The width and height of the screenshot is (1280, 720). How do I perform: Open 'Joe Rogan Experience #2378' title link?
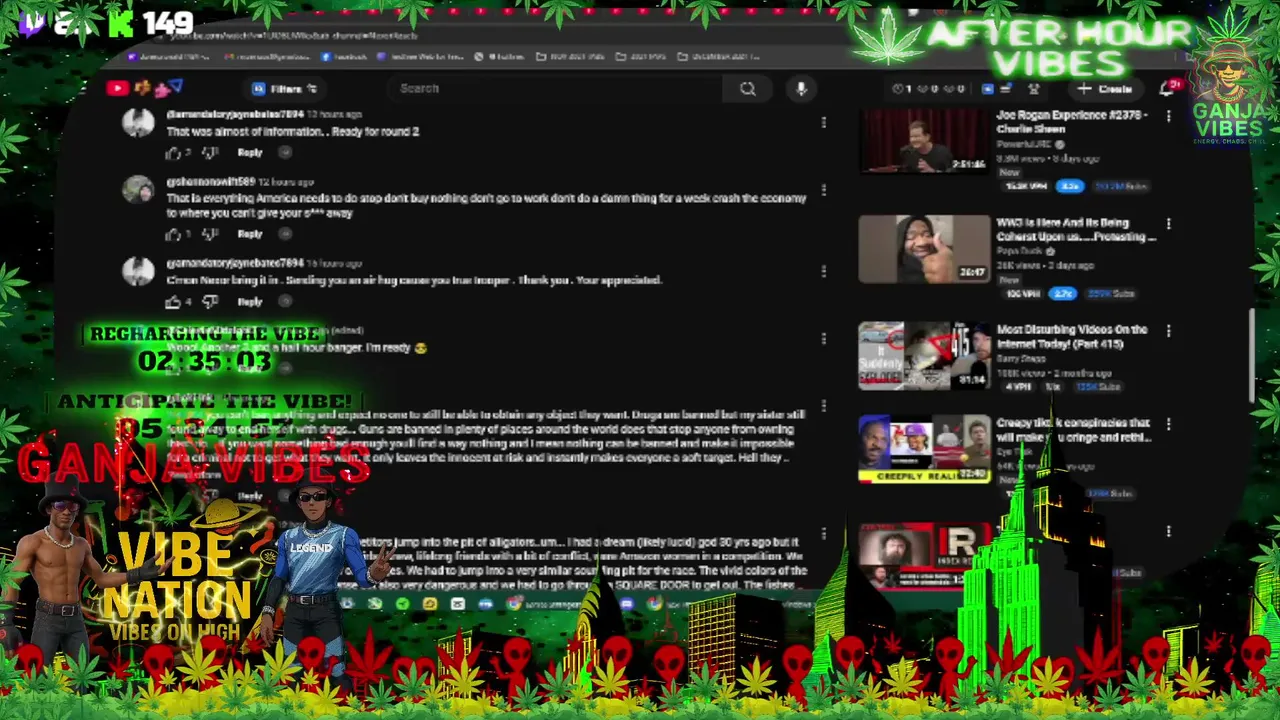coord(1071,122)
